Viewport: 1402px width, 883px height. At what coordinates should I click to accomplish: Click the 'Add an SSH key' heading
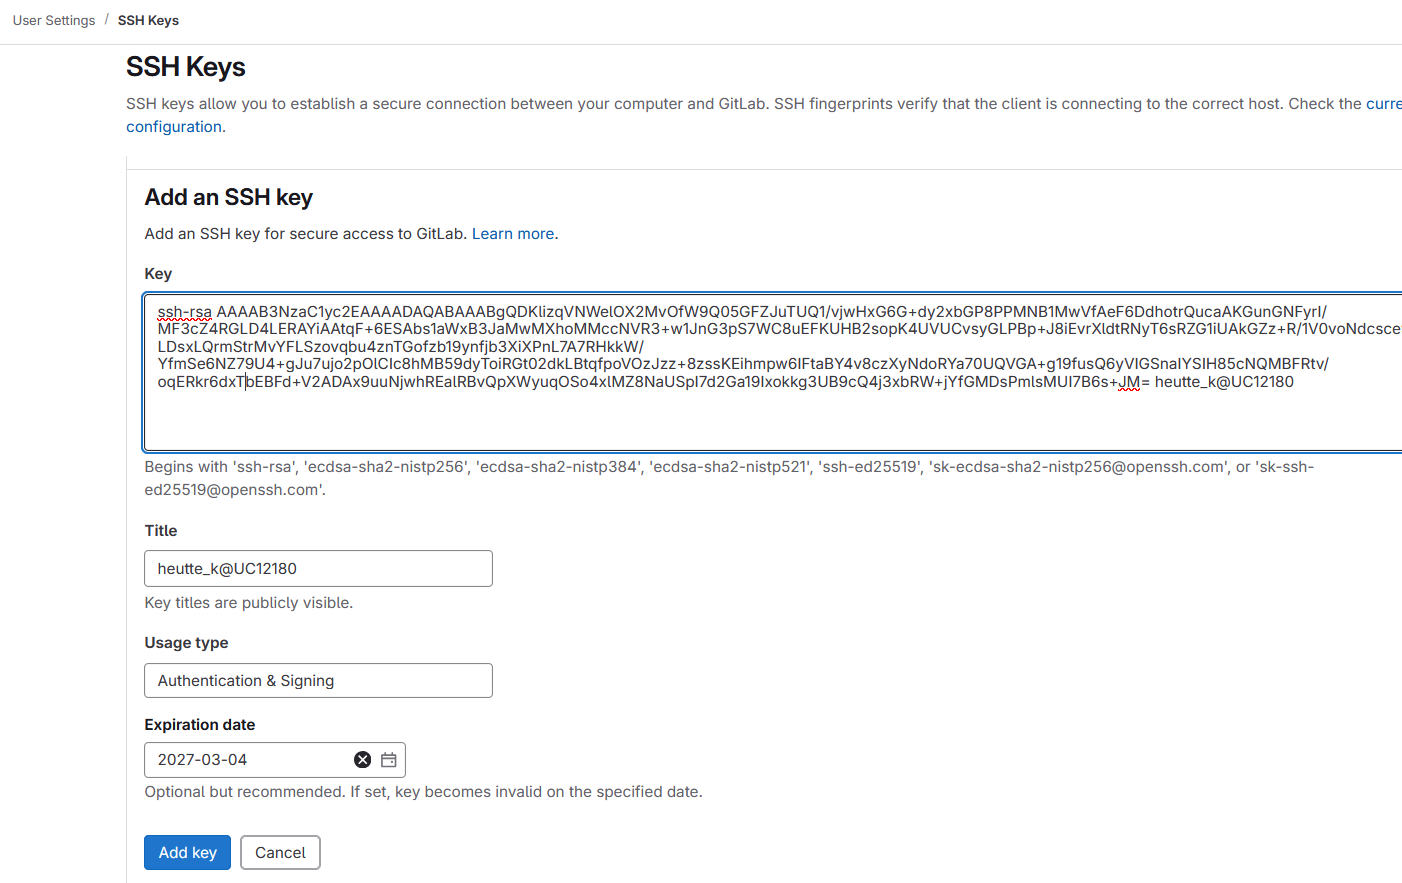pyautogui.click(x=228, y=197)
